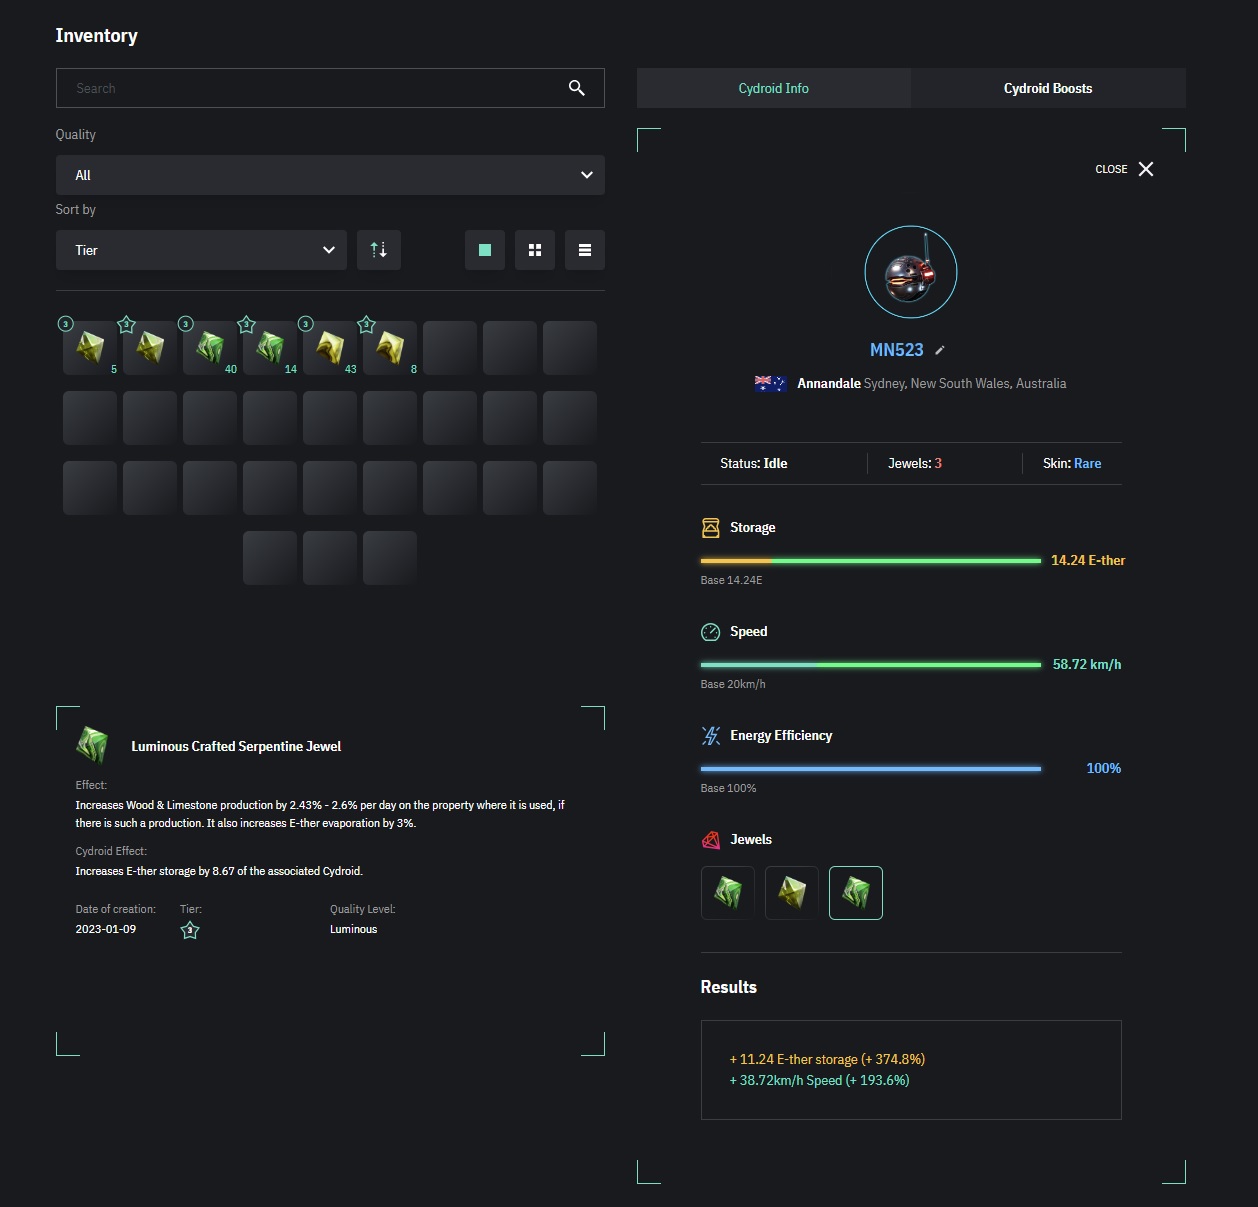Click the Cydroid robot avatar
This screenshot has width=1258, height=1207.
(910, 272)
